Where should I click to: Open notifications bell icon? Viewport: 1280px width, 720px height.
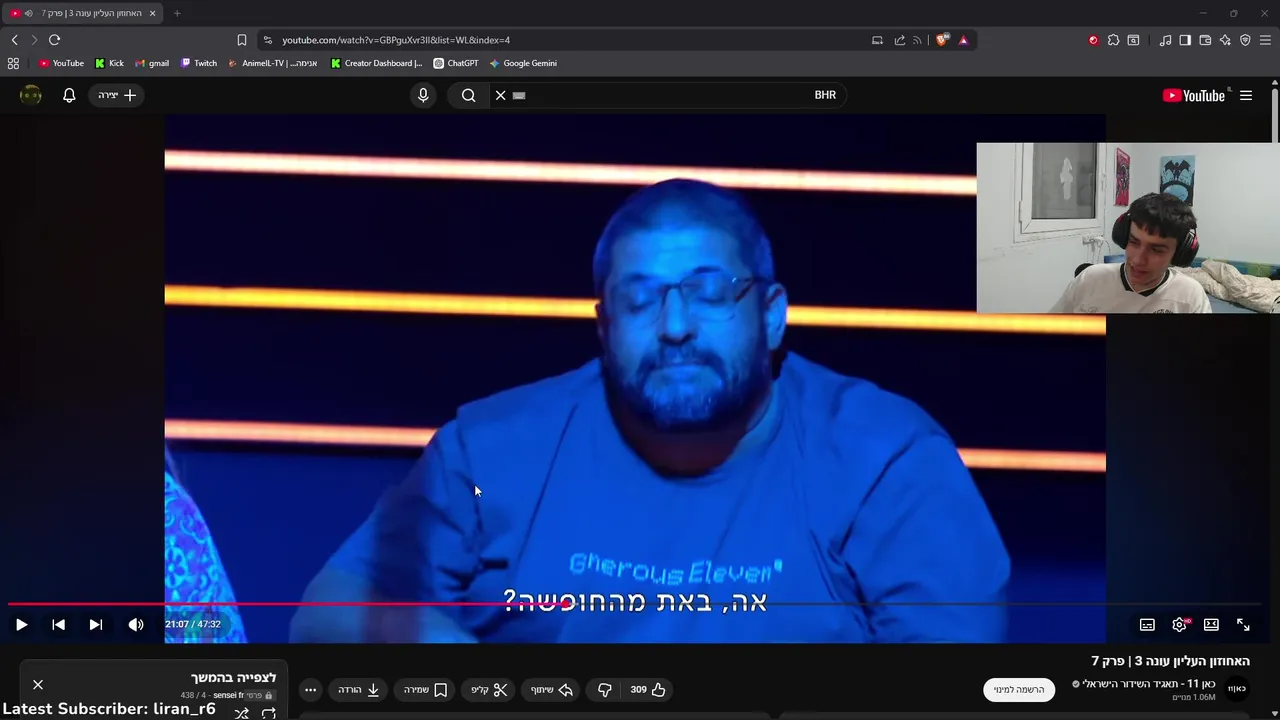point(69,95)
